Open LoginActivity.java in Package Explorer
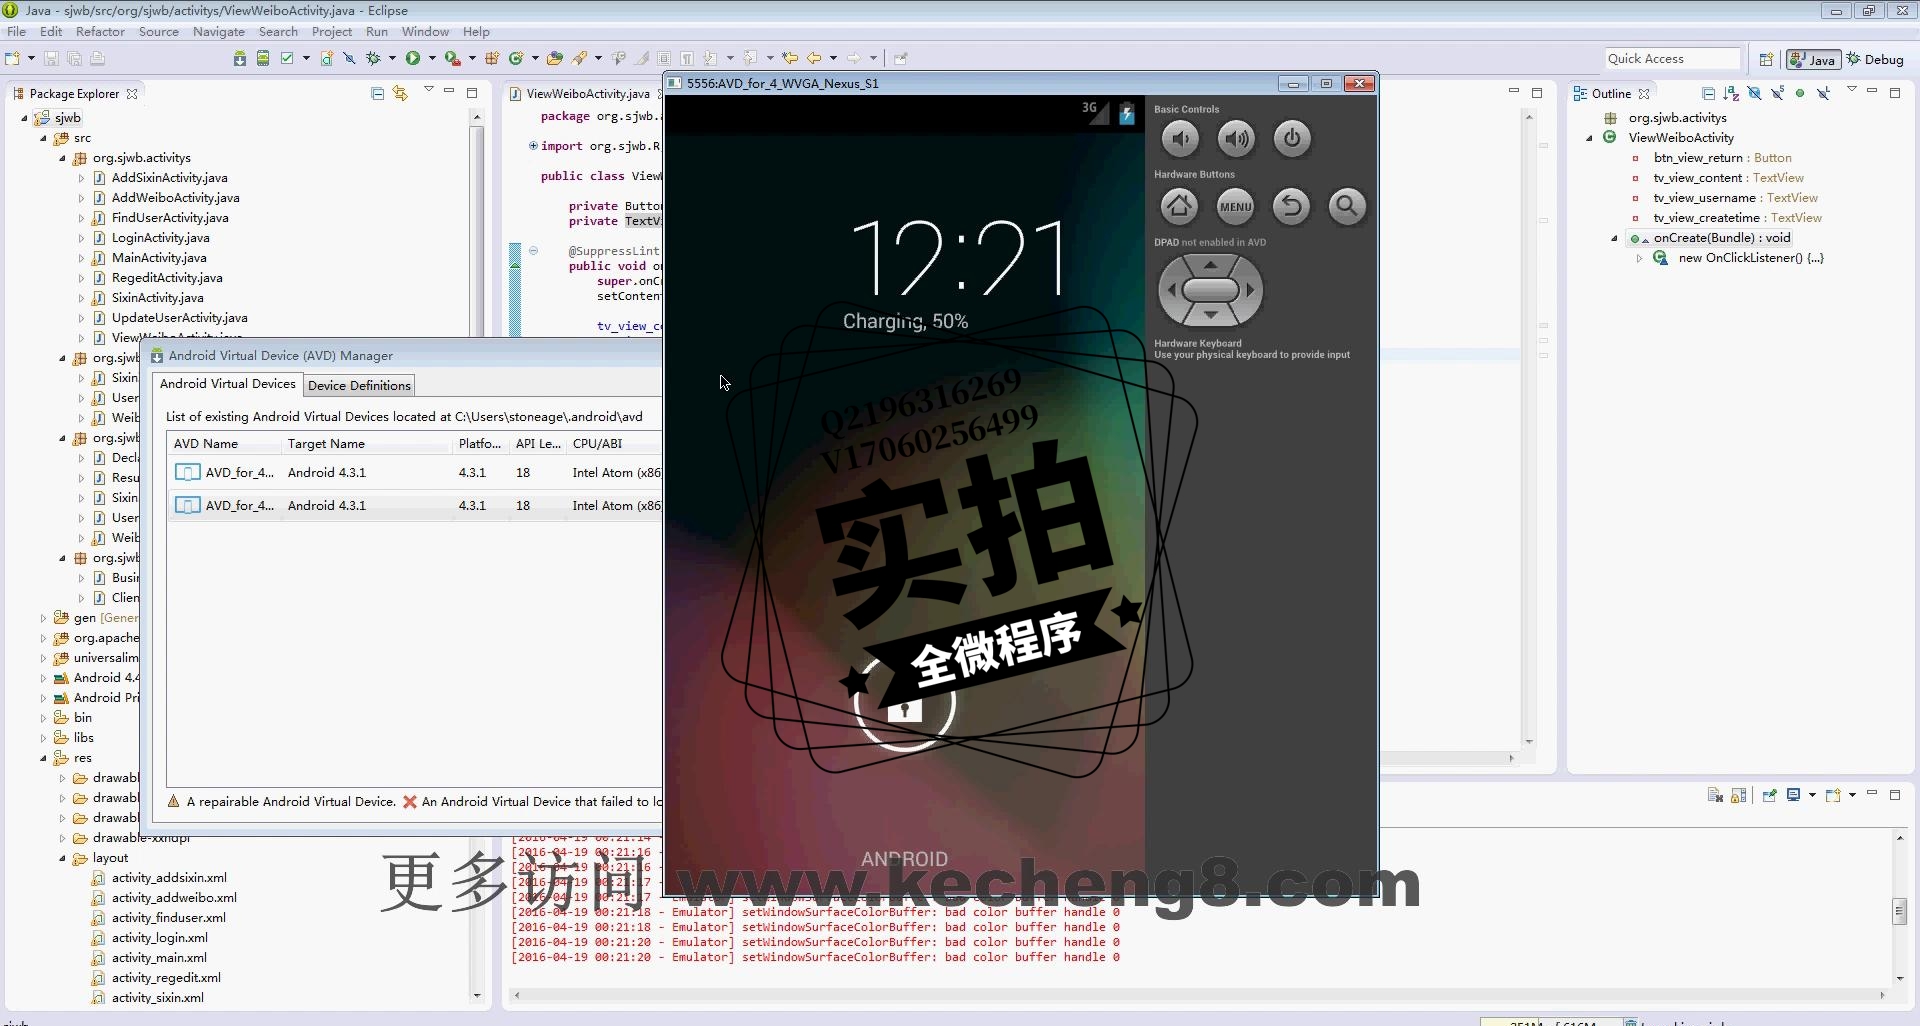This screenshot has width=1920, height=1026. click(160, 238)
